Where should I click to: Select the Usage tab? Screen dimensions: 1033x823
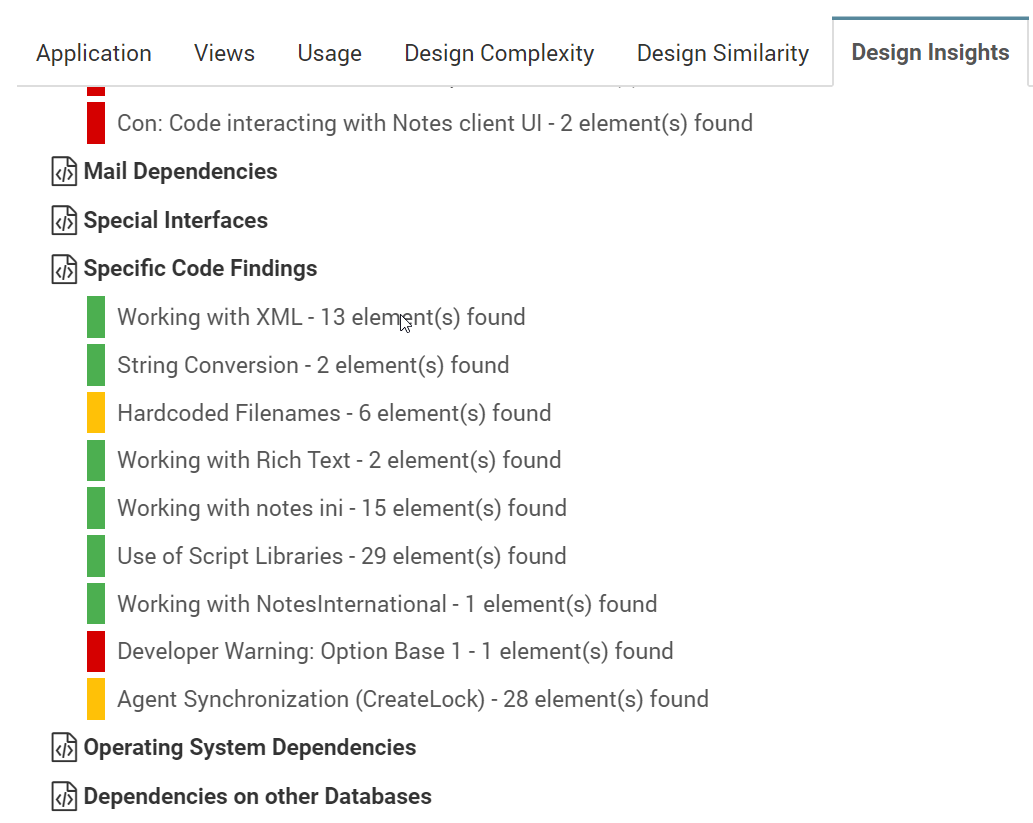click(x=329, y=53)
